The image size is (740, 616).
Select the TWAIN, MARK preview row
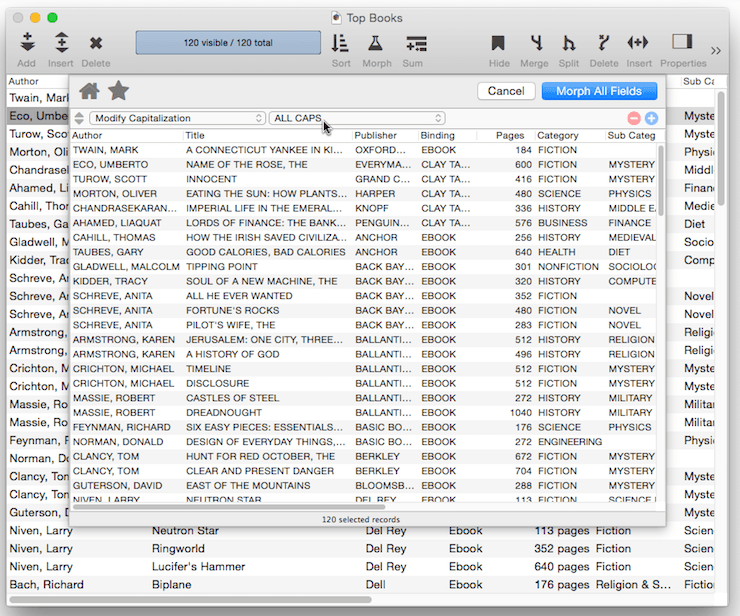tap(363, 150)
